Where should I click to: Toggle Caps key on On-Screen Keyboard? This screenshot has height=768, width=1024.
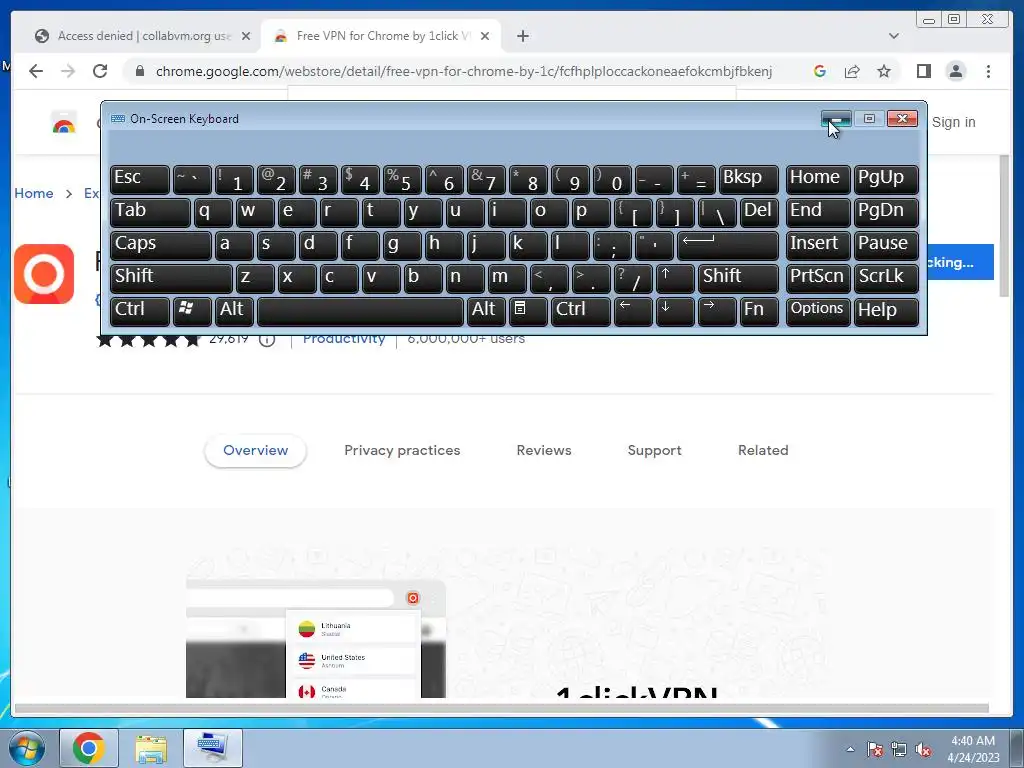coord(161,245)
